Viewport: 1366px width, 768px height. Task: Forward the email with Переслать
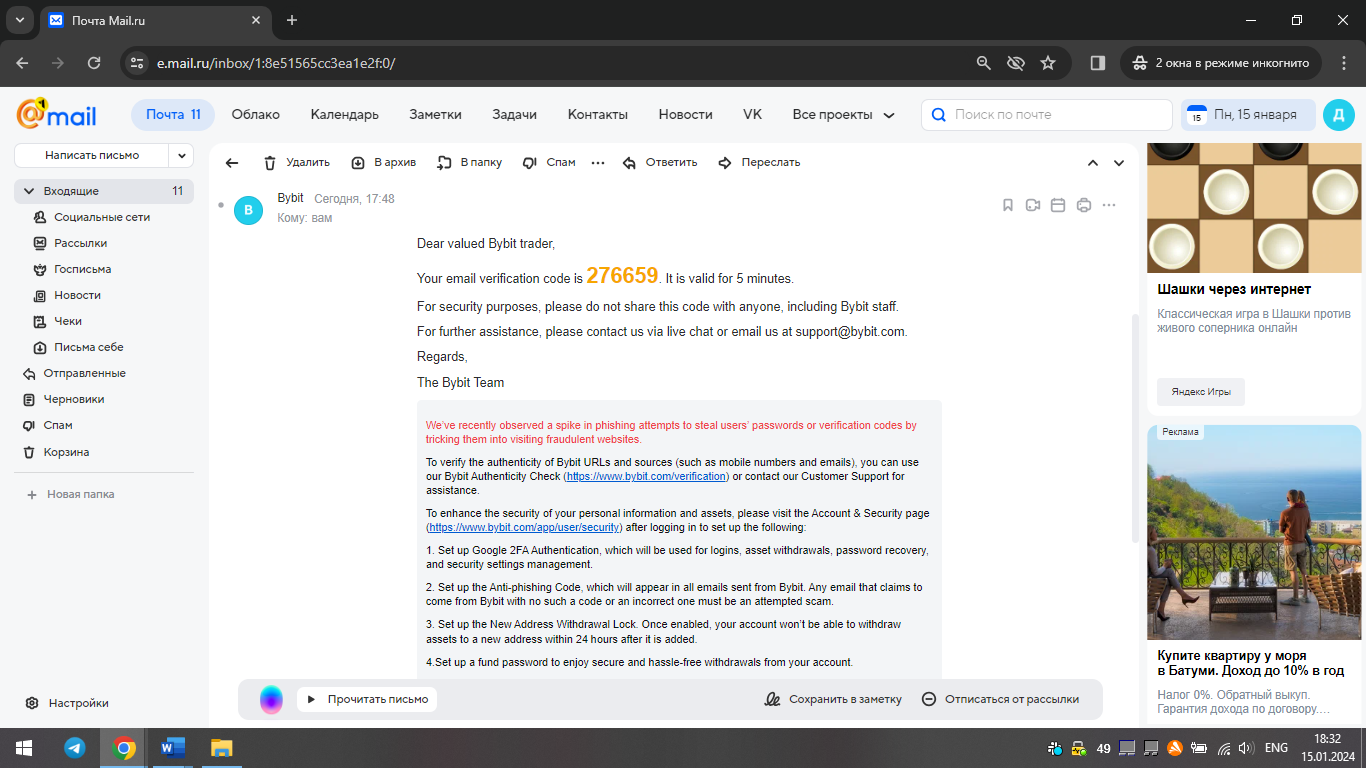[x=760, y=162]
